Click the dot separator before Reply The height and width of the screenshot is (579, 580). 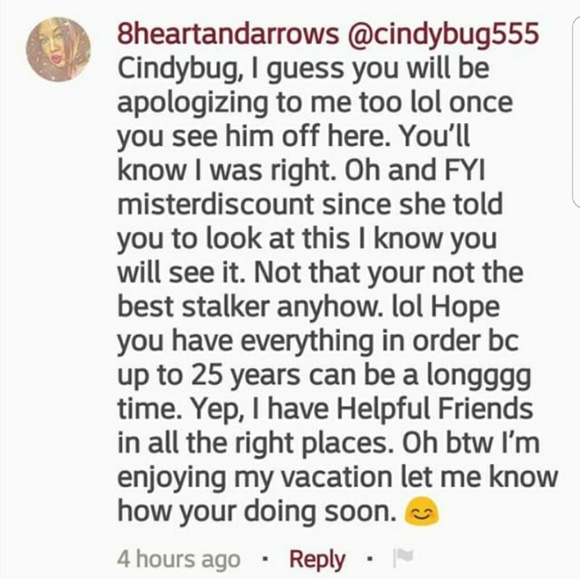tap(264, 559)
